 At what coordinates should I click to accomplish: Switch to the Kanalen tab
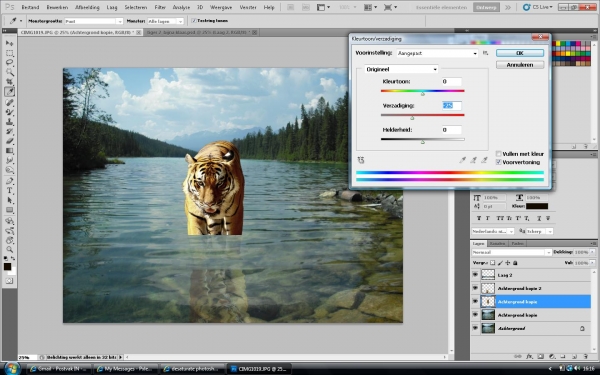[x=497, y=243]
